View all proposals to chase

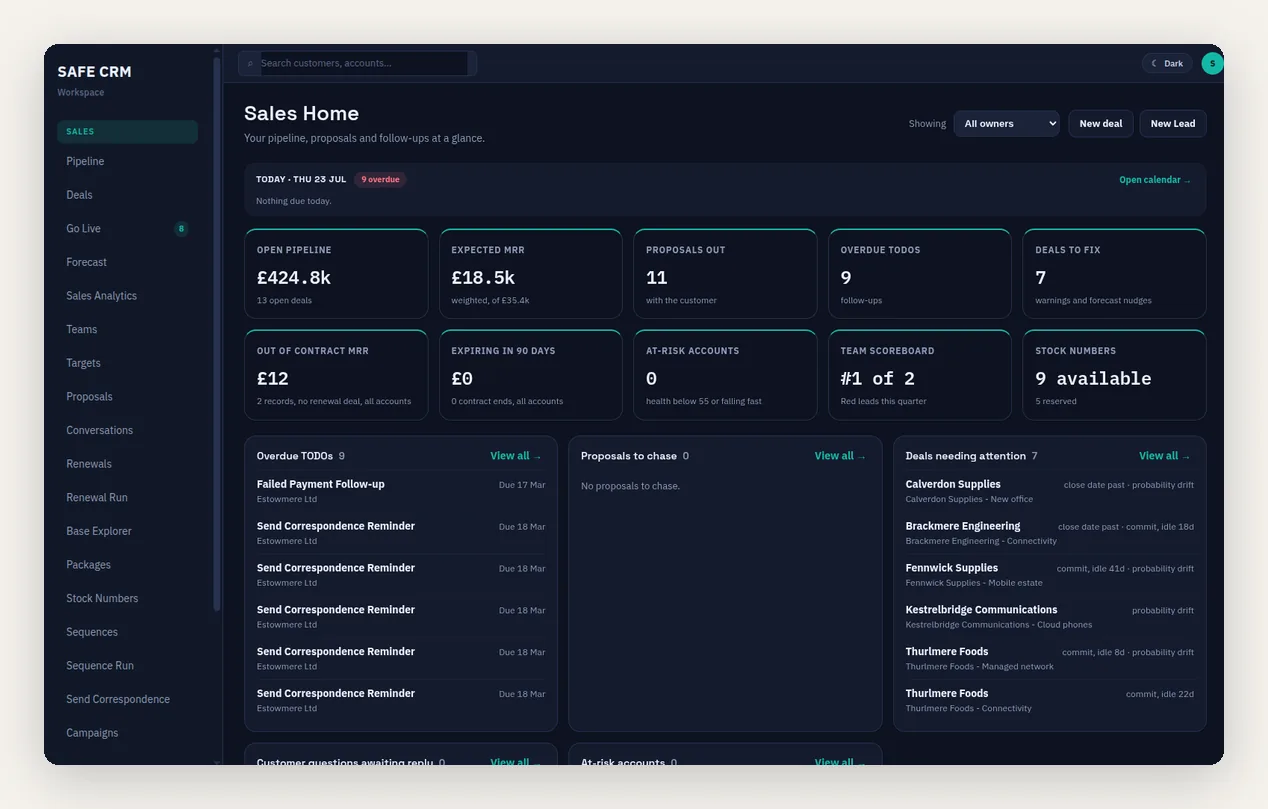840,456
